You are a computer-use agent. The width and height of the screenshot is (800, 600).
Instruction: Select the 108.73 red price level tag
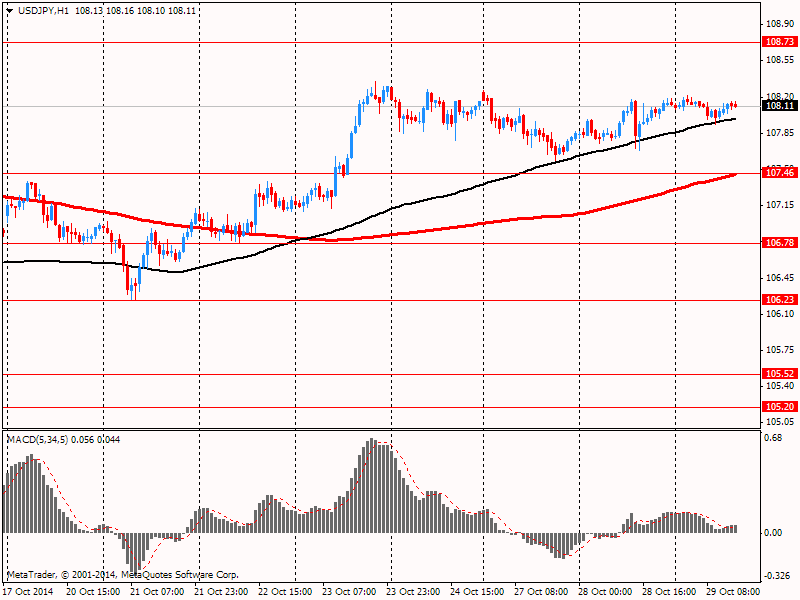[779, 42]
